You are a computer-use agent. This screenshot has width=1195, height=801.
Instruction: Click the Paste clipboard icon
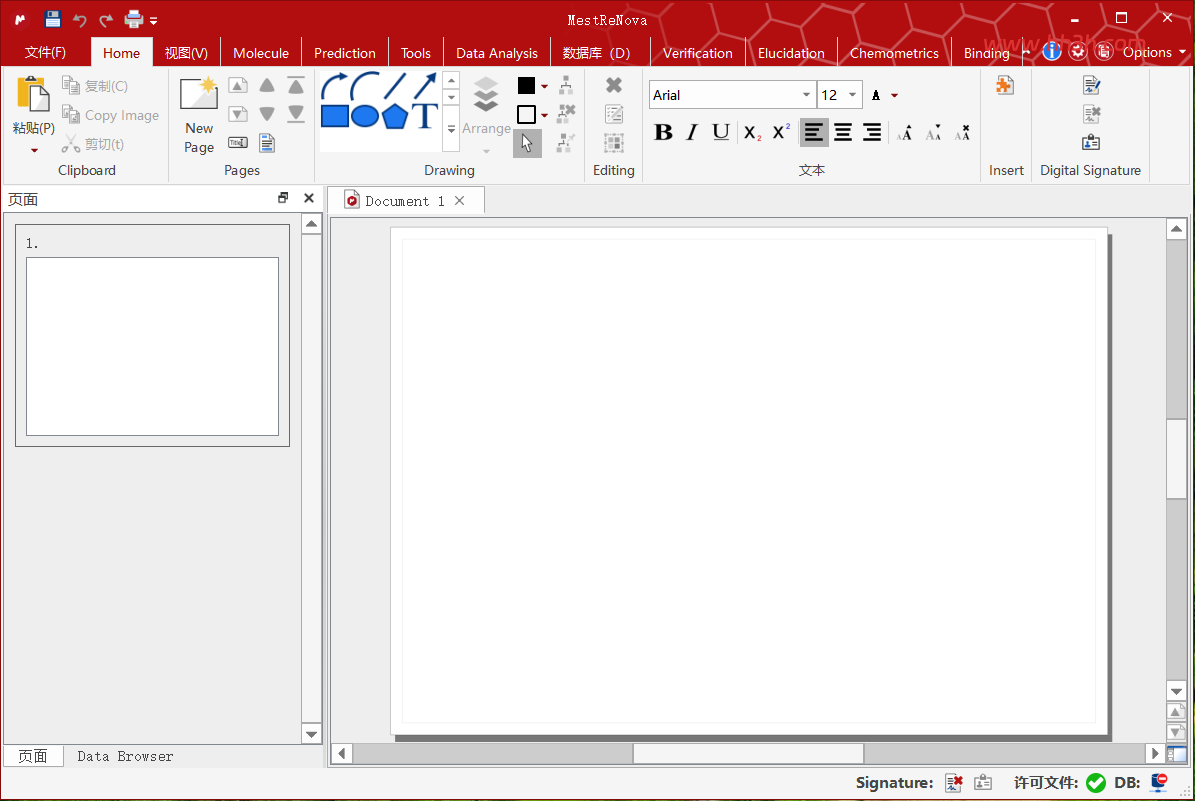click(33, 95)
